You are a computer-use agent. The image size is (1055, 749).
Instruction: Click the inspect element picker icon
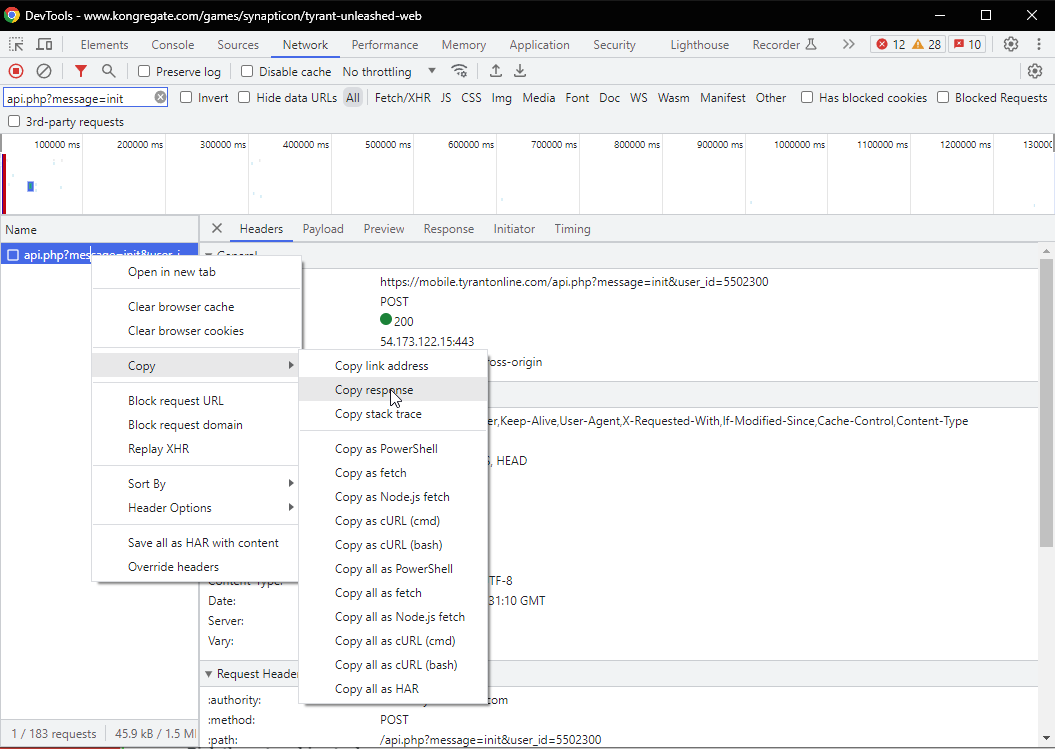point(16,45)
